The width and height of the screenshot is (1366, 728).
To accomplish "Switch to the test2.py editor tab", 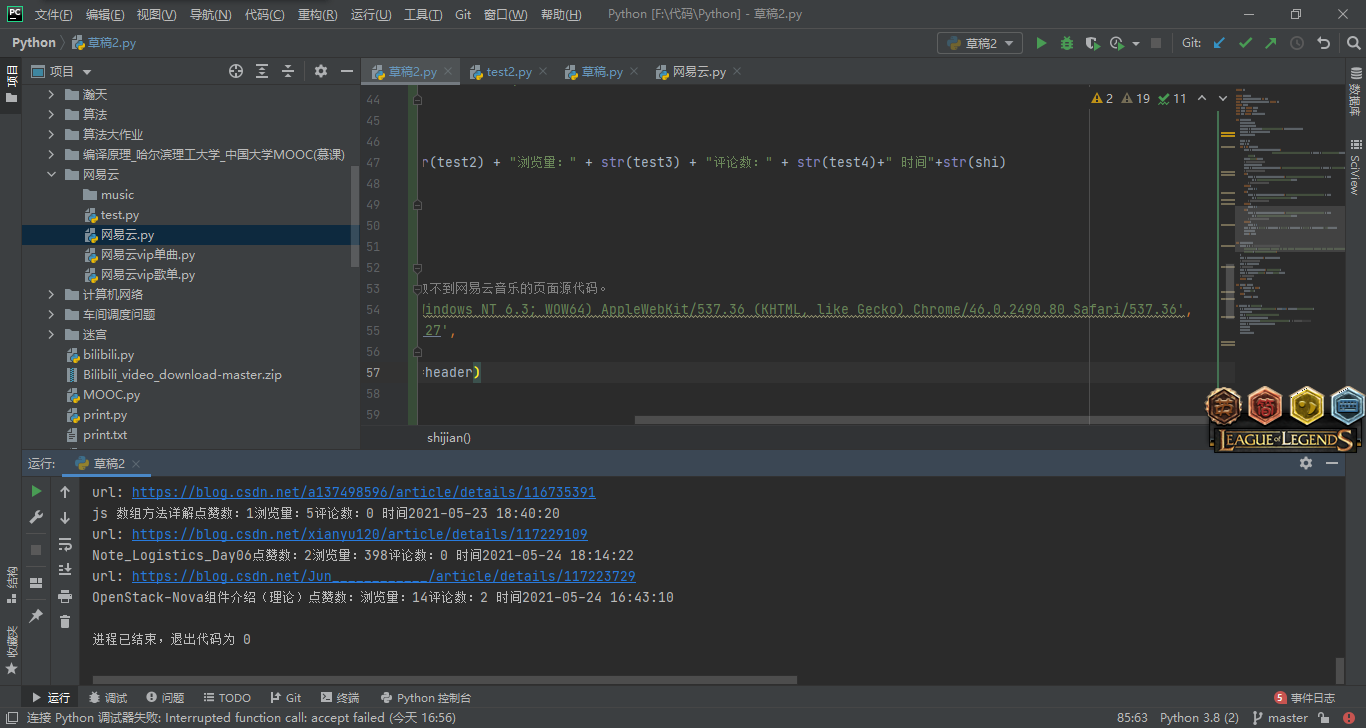I will coord(508,72).
